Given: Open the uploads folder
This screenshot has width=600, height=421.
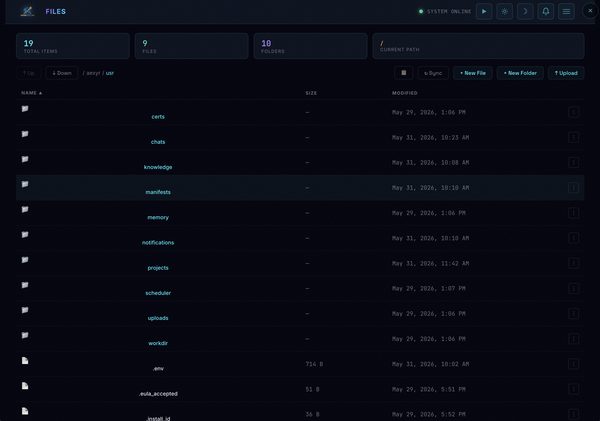Looking at the screenshot, I should [158, 318].
